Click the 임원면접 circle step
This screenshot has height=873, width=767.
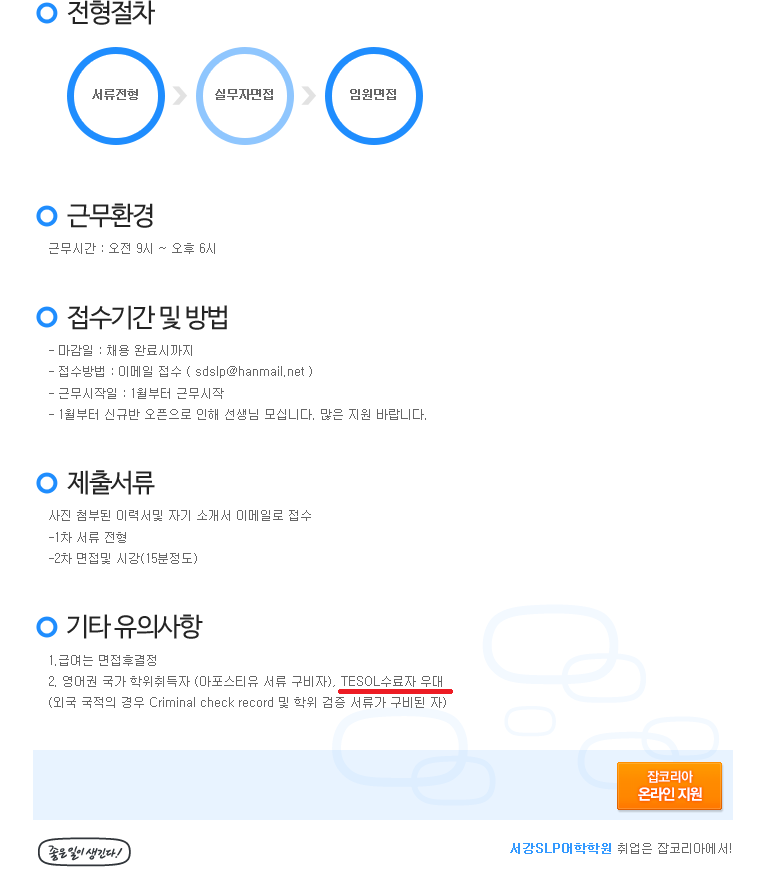(374, 96)
